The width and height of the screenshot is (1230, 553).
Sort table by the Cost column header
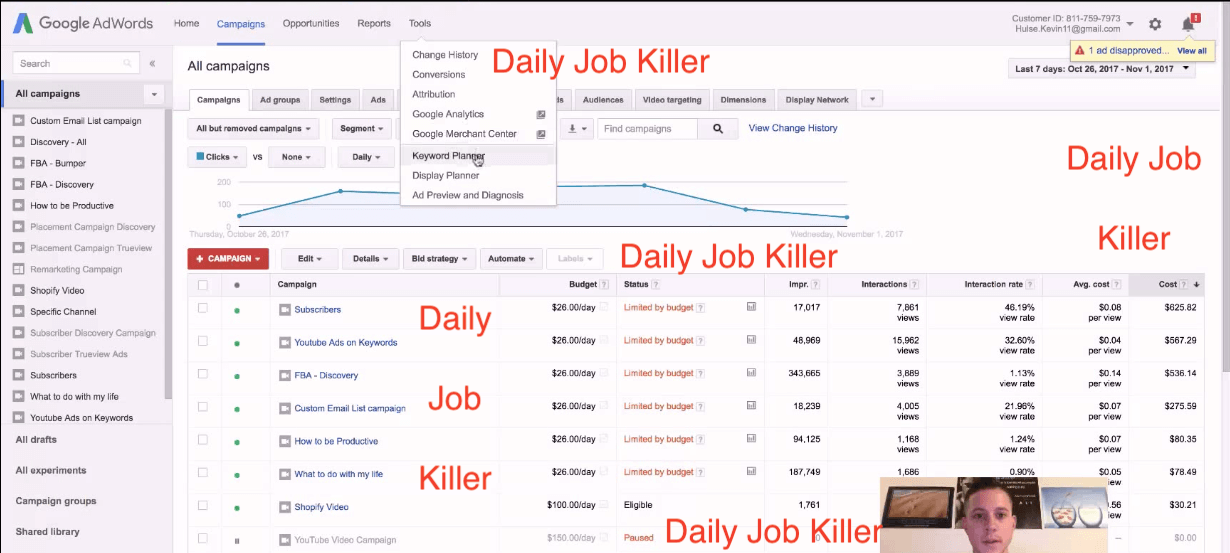click(x=1168, y=284)
